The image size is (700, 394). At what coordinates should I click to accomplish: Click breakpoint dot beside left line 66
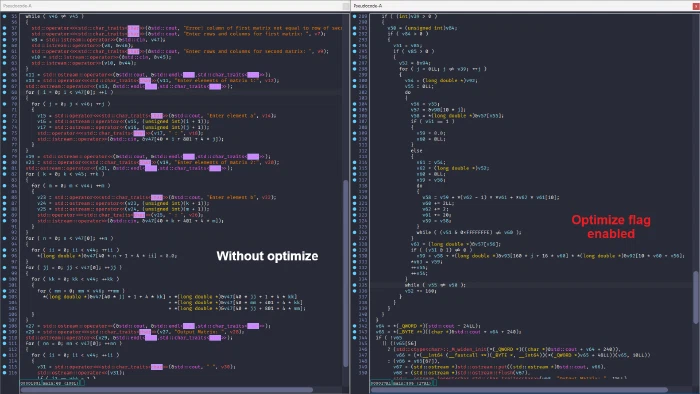point(4,80)
